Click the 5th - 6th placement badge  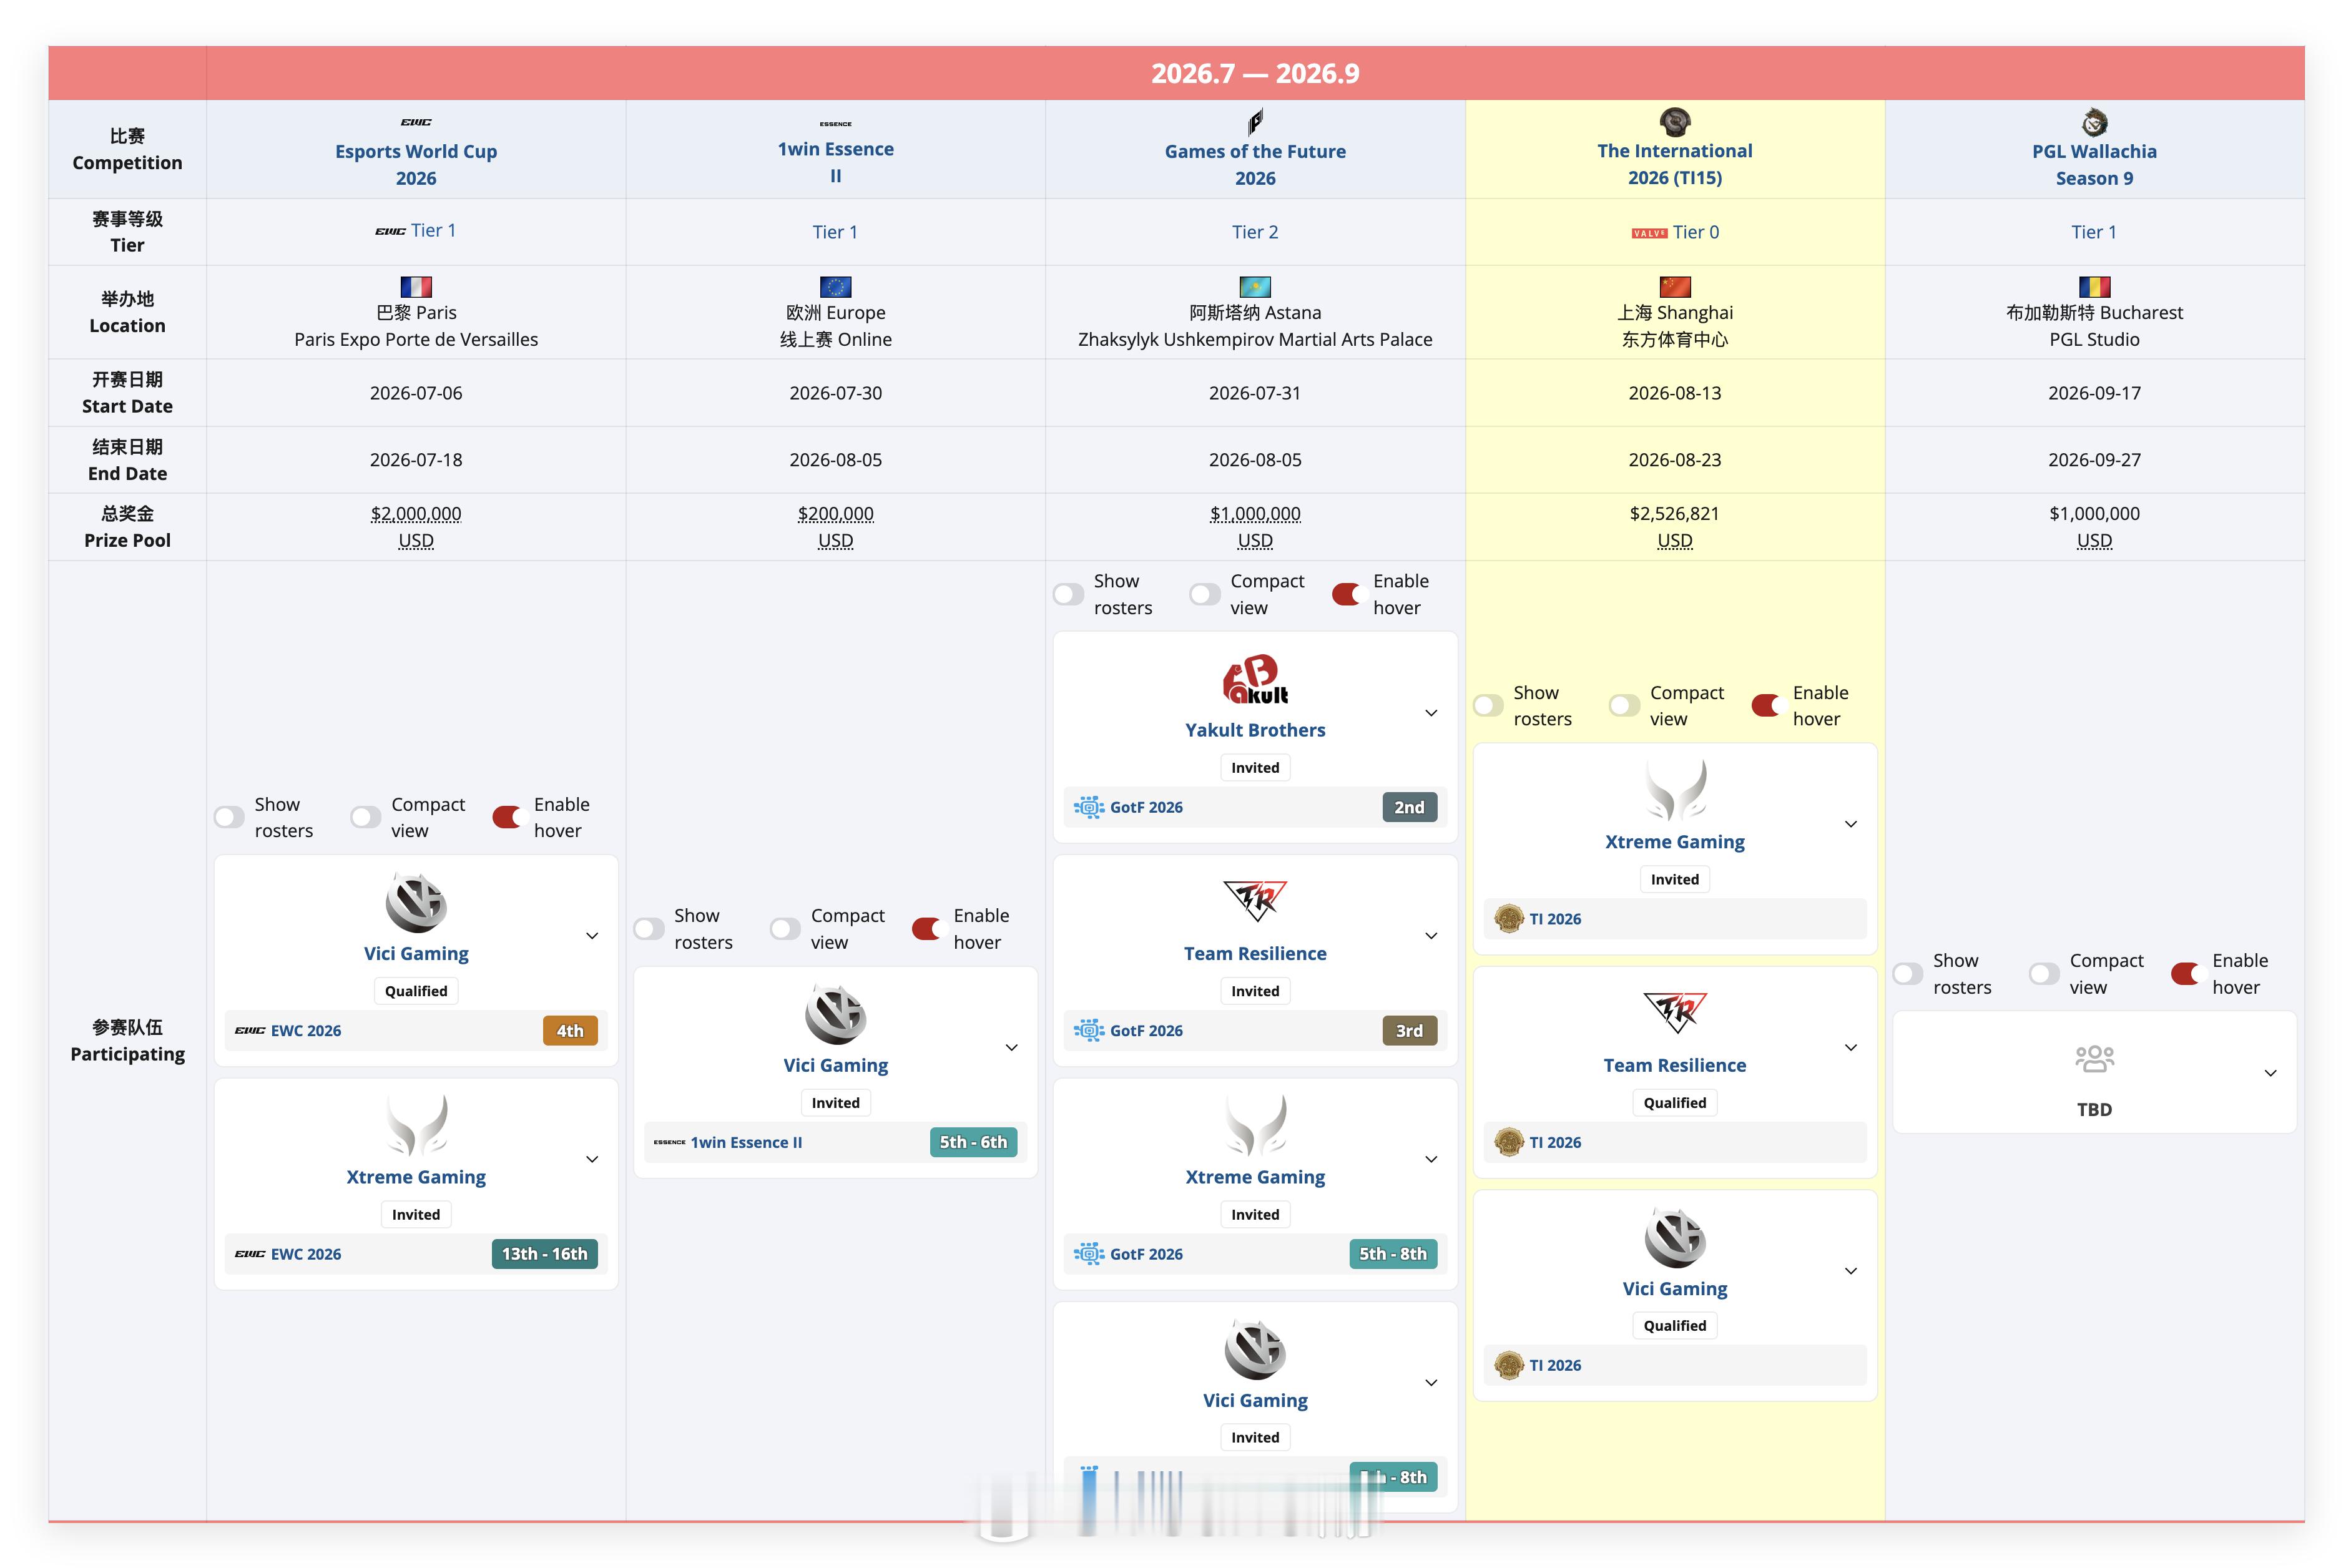973,1143
